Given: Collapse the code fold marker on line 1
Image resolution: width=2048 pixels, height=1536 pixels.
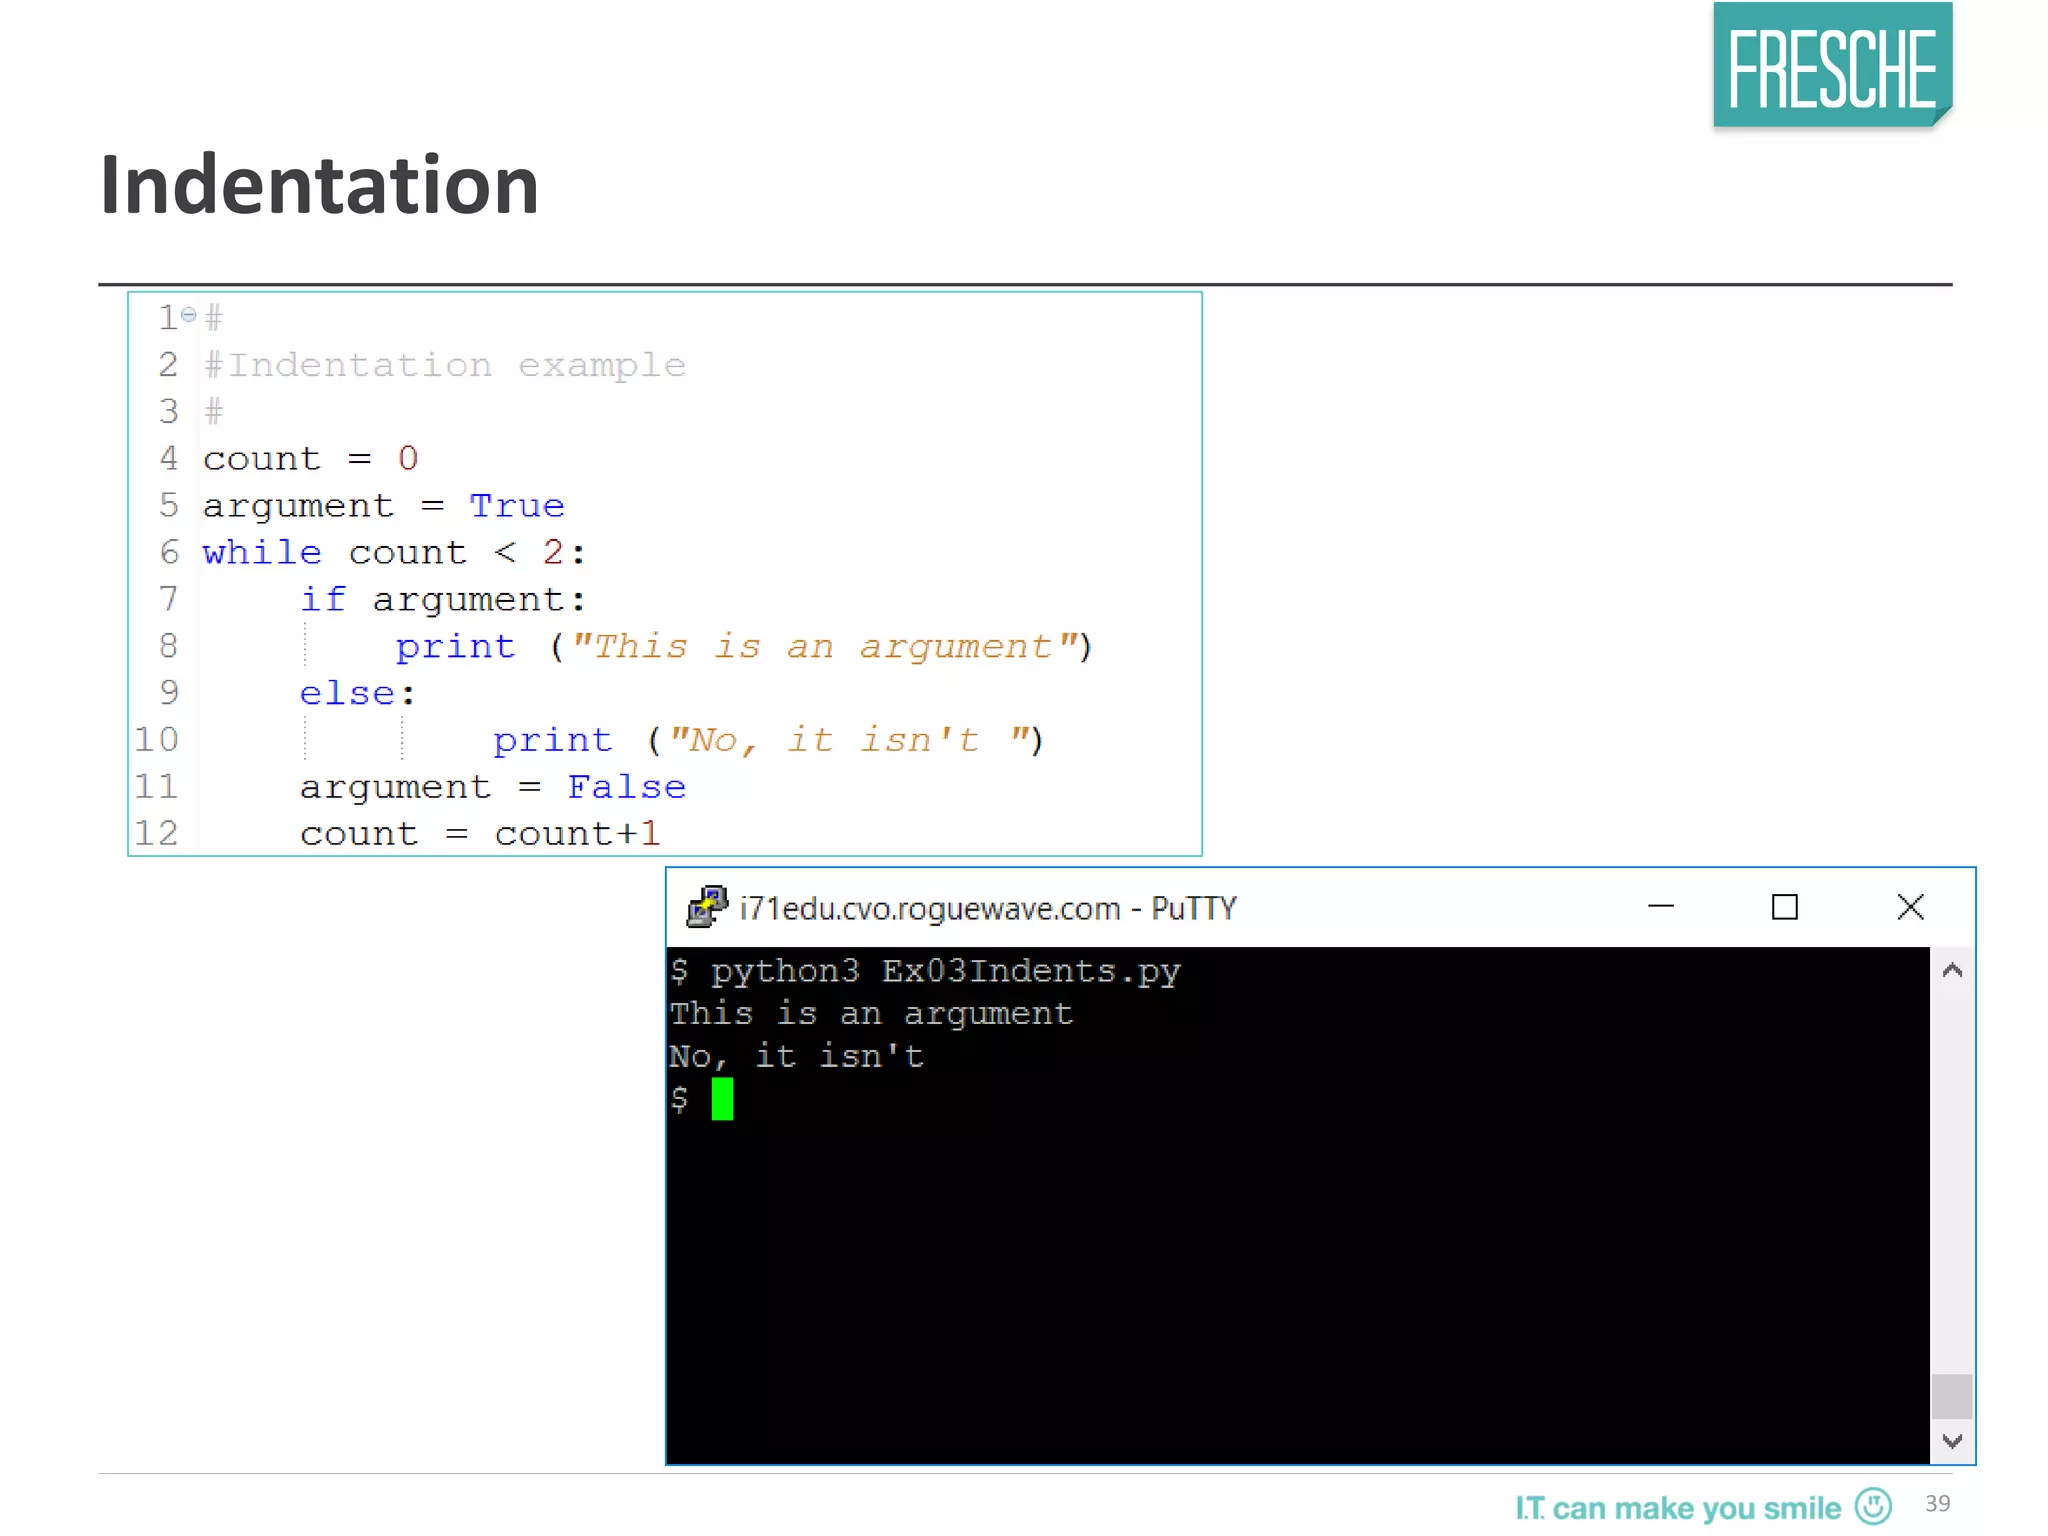Looking at the screenshot, I should pyautogui.click(x=189, y=314).
